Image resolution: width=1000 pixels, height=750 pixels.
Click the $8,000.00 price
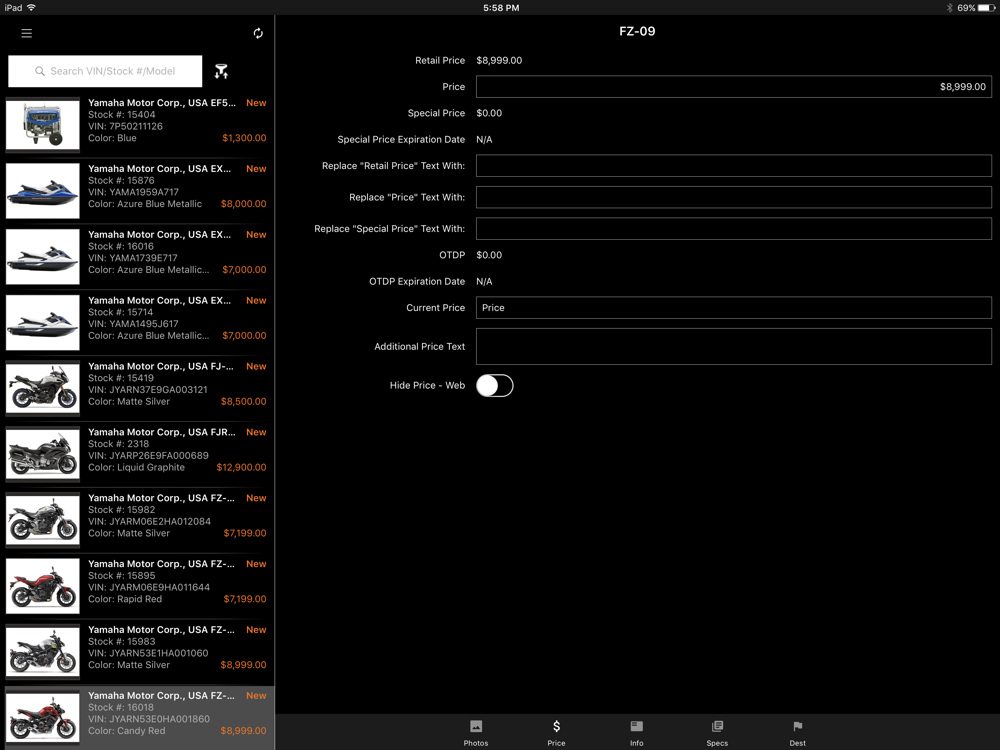click(244, 203)
